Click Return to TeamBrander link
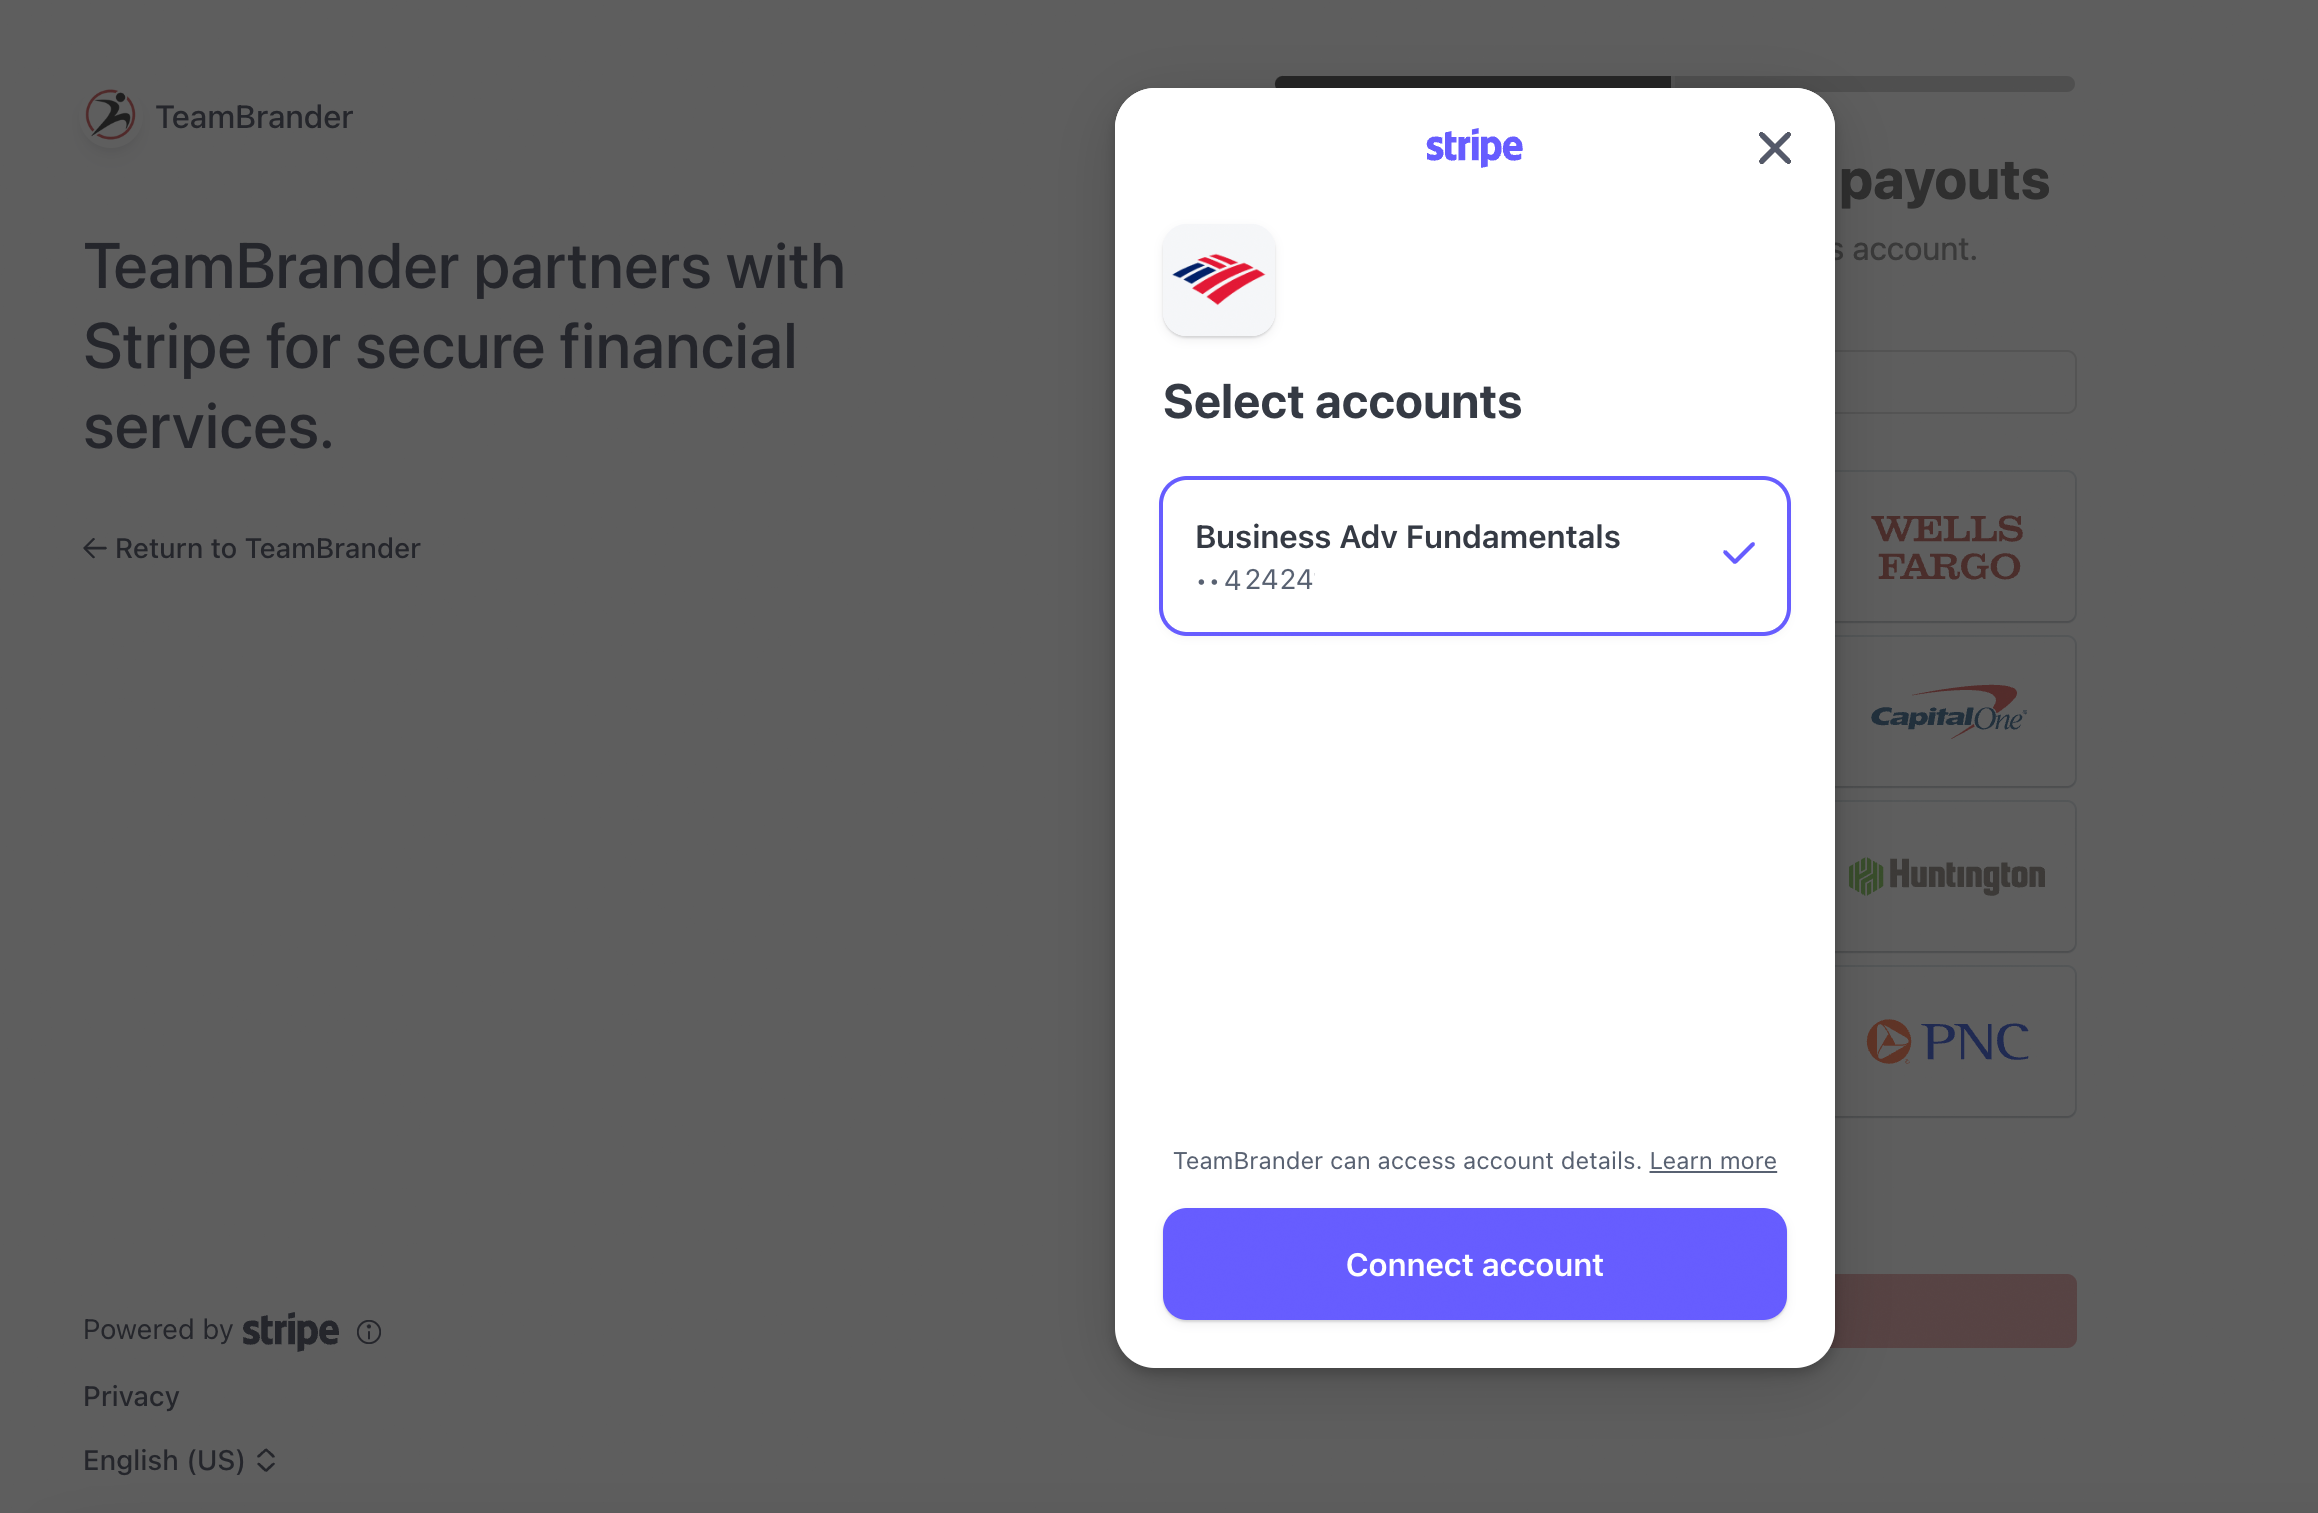Viewport: 2318px width, 1513px height. [252, 548]
